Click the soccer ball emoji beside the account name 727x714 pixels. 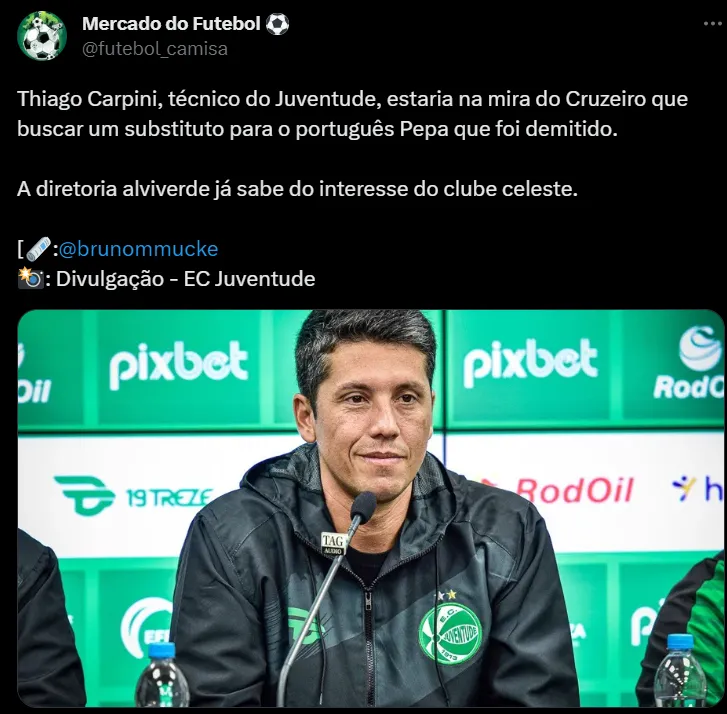(x=277, y=24)
